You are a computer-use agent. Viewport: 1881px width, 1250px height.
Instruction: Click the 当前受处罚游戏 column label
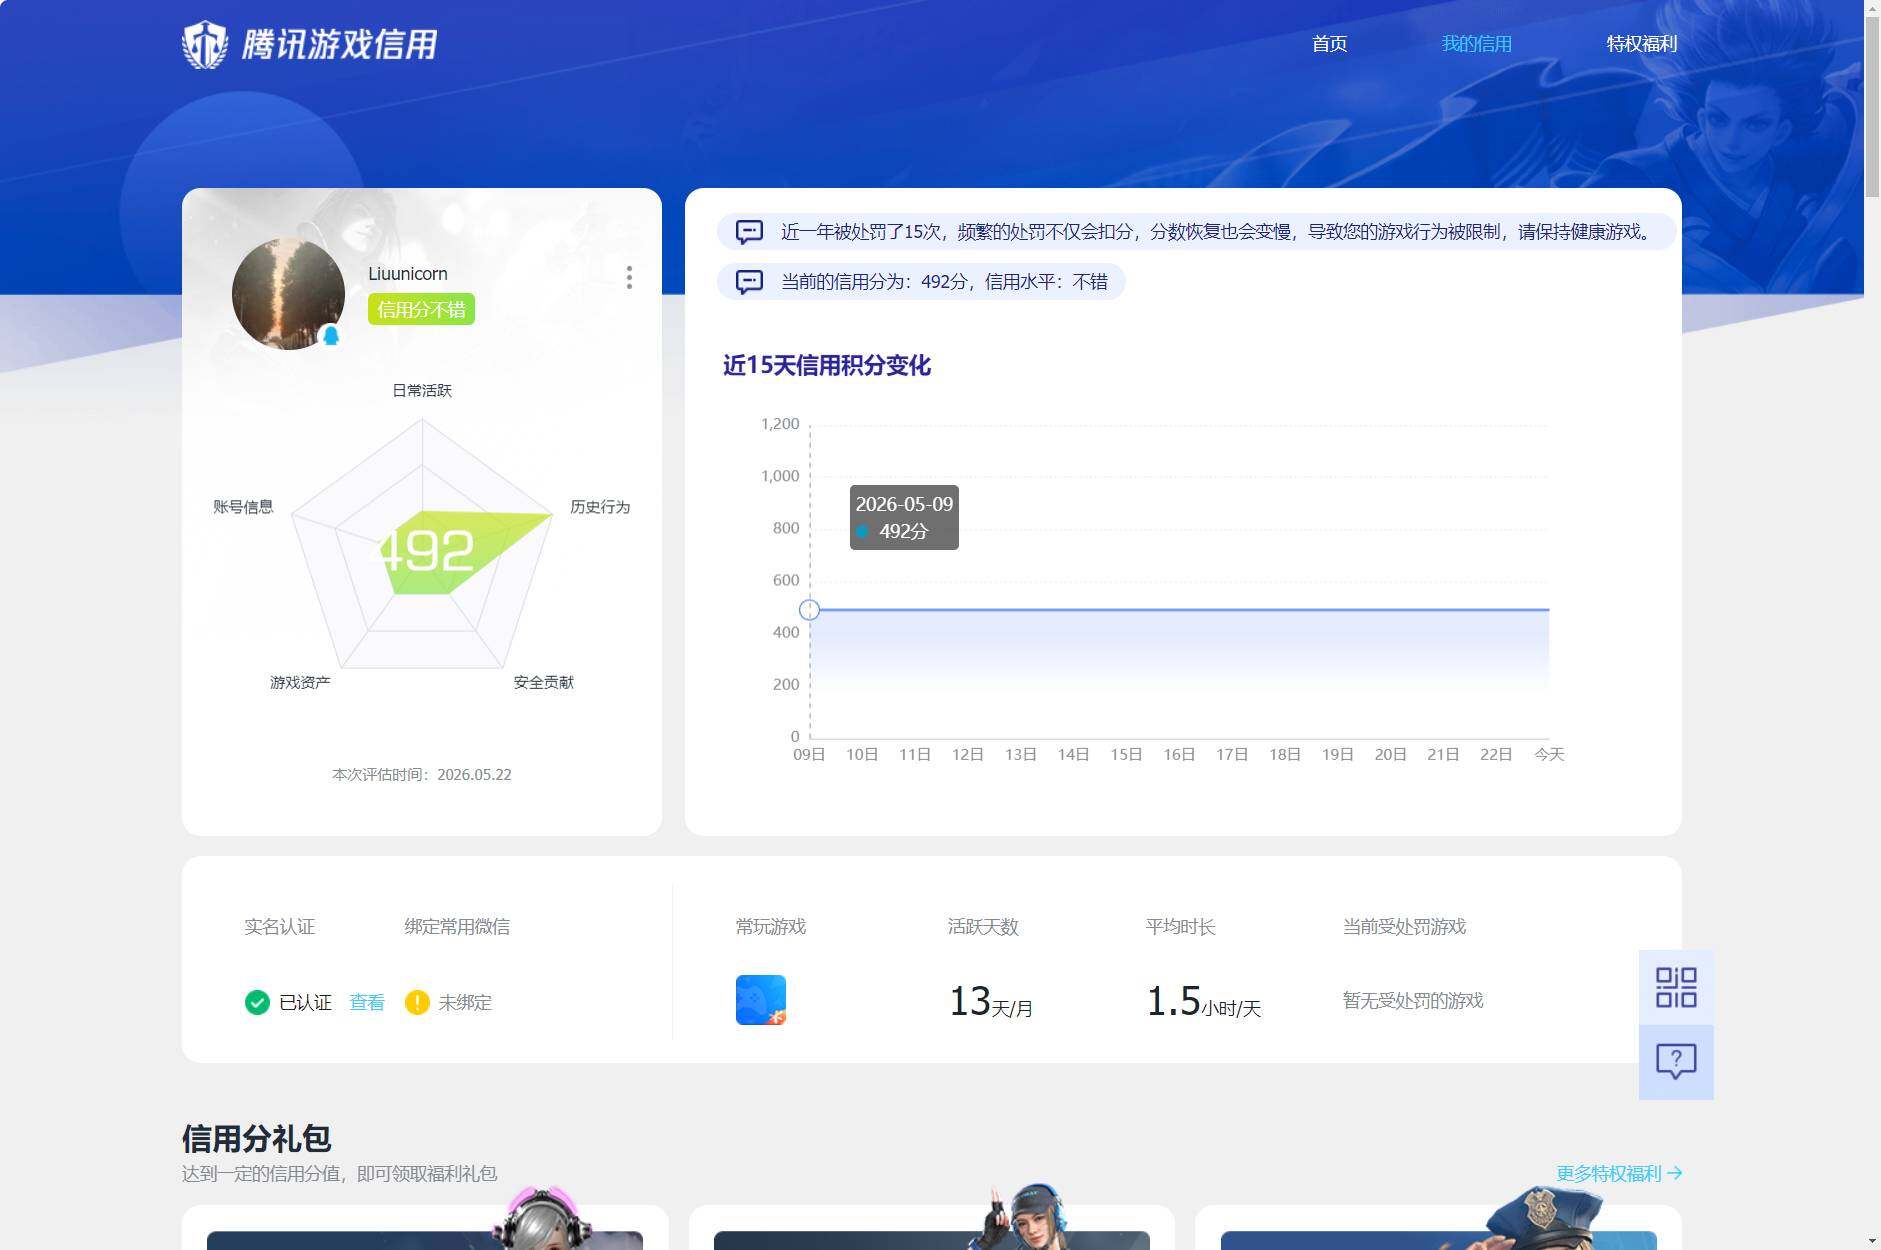(x=1404, y=926)
